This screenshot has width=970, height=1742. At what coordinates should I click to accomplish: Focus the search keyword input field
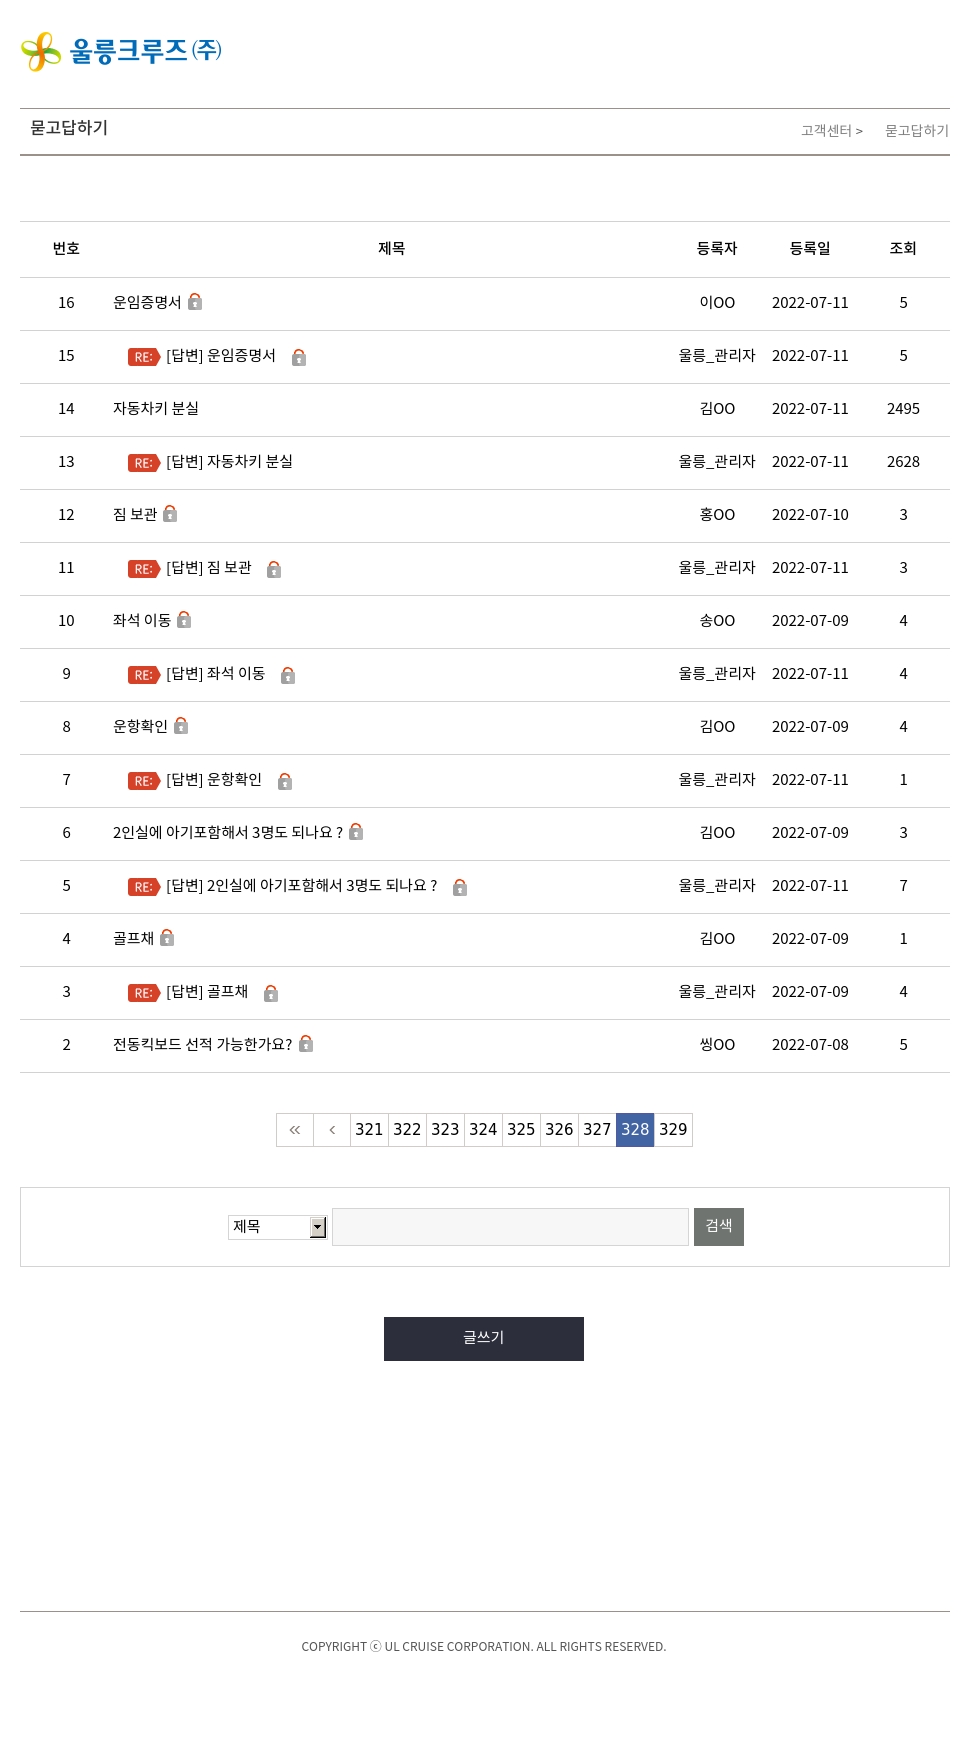tap(510, 1227)
